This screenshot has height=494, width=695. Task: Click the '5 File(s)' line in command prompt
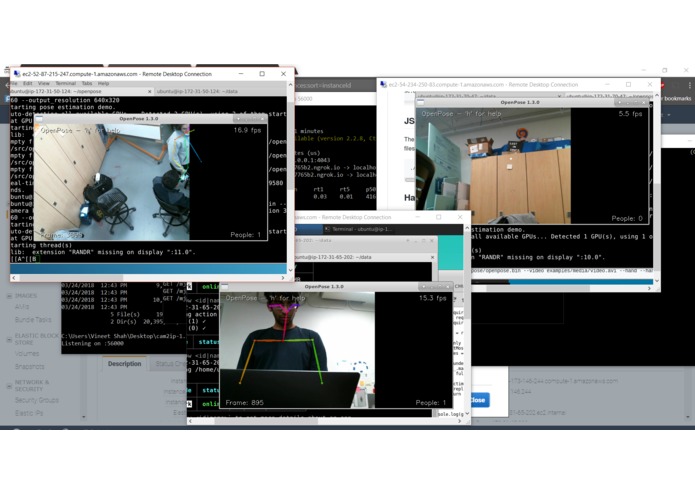(x=137, y=314)
